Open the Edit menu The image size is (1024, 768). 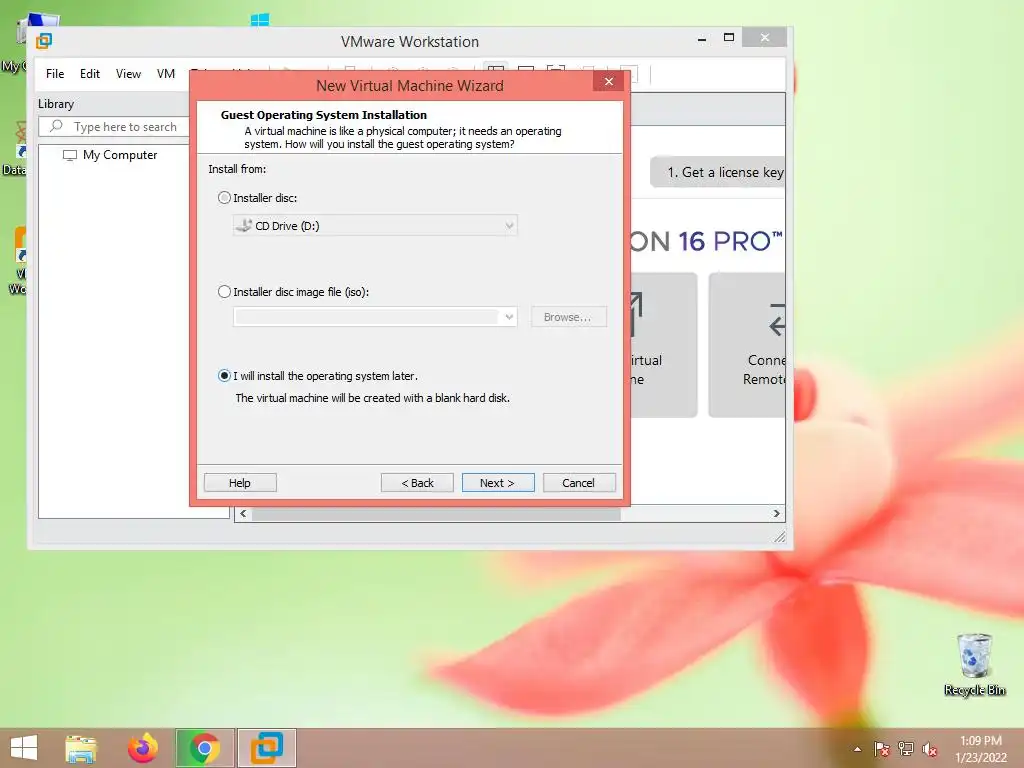pyautogui.click(x=89, y=74)
